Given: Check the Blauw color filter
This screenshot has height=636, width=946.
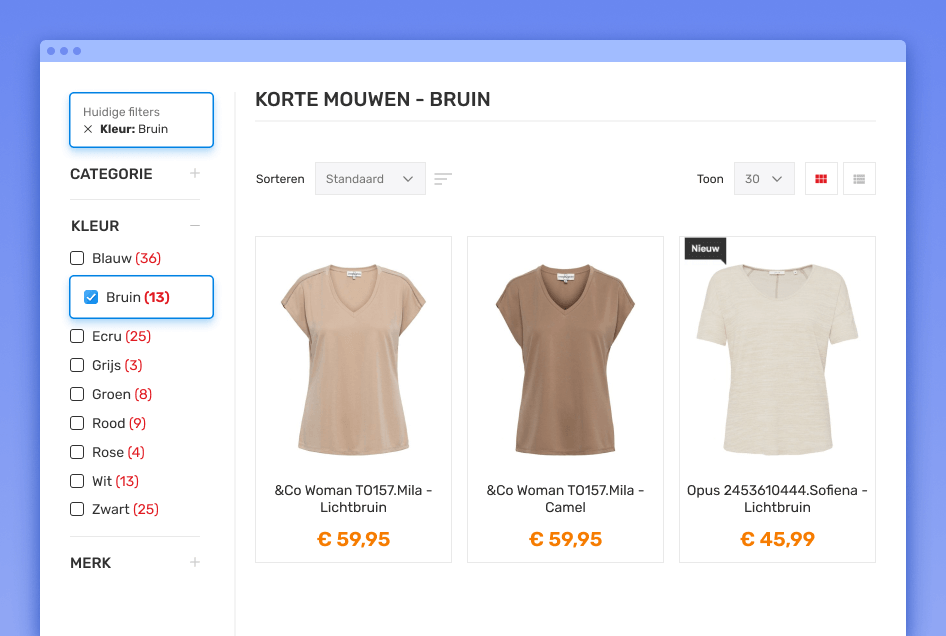Looking at the screenshot, I should pos(77,258).
